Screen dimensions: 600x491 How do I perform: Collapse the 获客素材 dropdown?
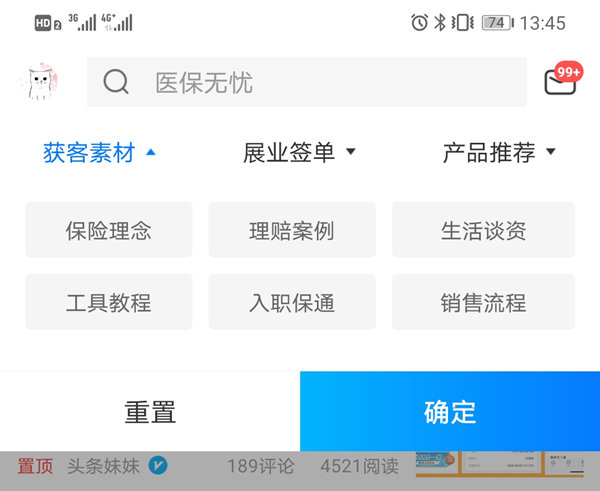pos(99,153)
